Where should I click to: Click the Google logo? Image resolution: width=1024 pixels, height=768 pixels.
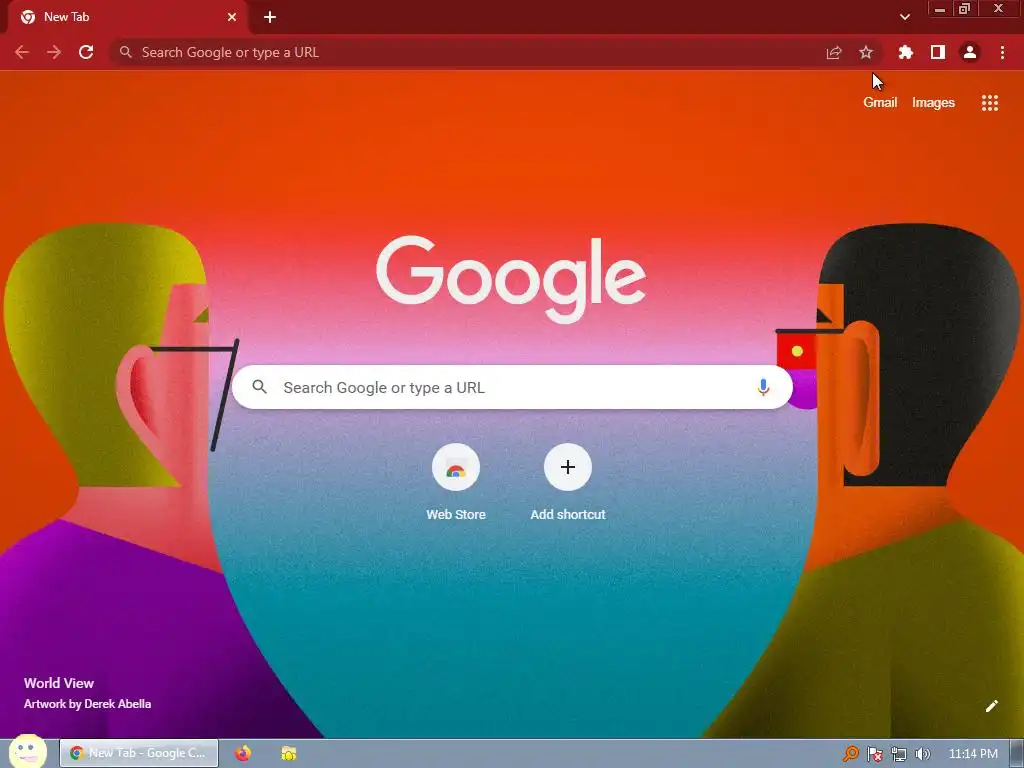click(x=511, y=278)
